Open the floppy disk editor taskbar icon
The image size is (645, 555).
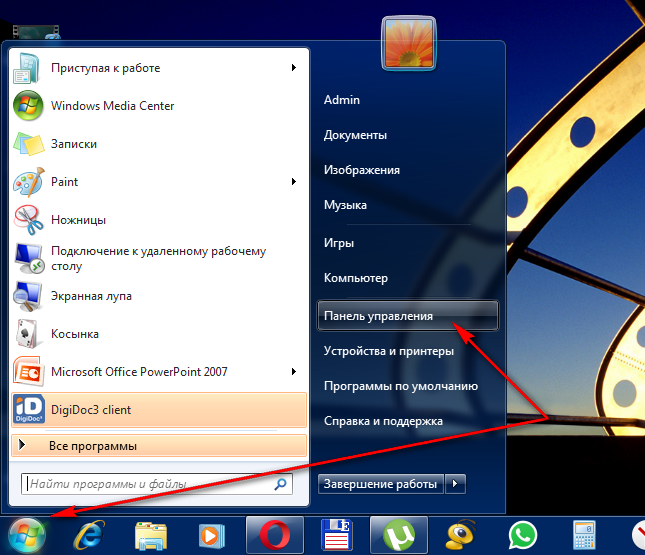pos(336,535)
